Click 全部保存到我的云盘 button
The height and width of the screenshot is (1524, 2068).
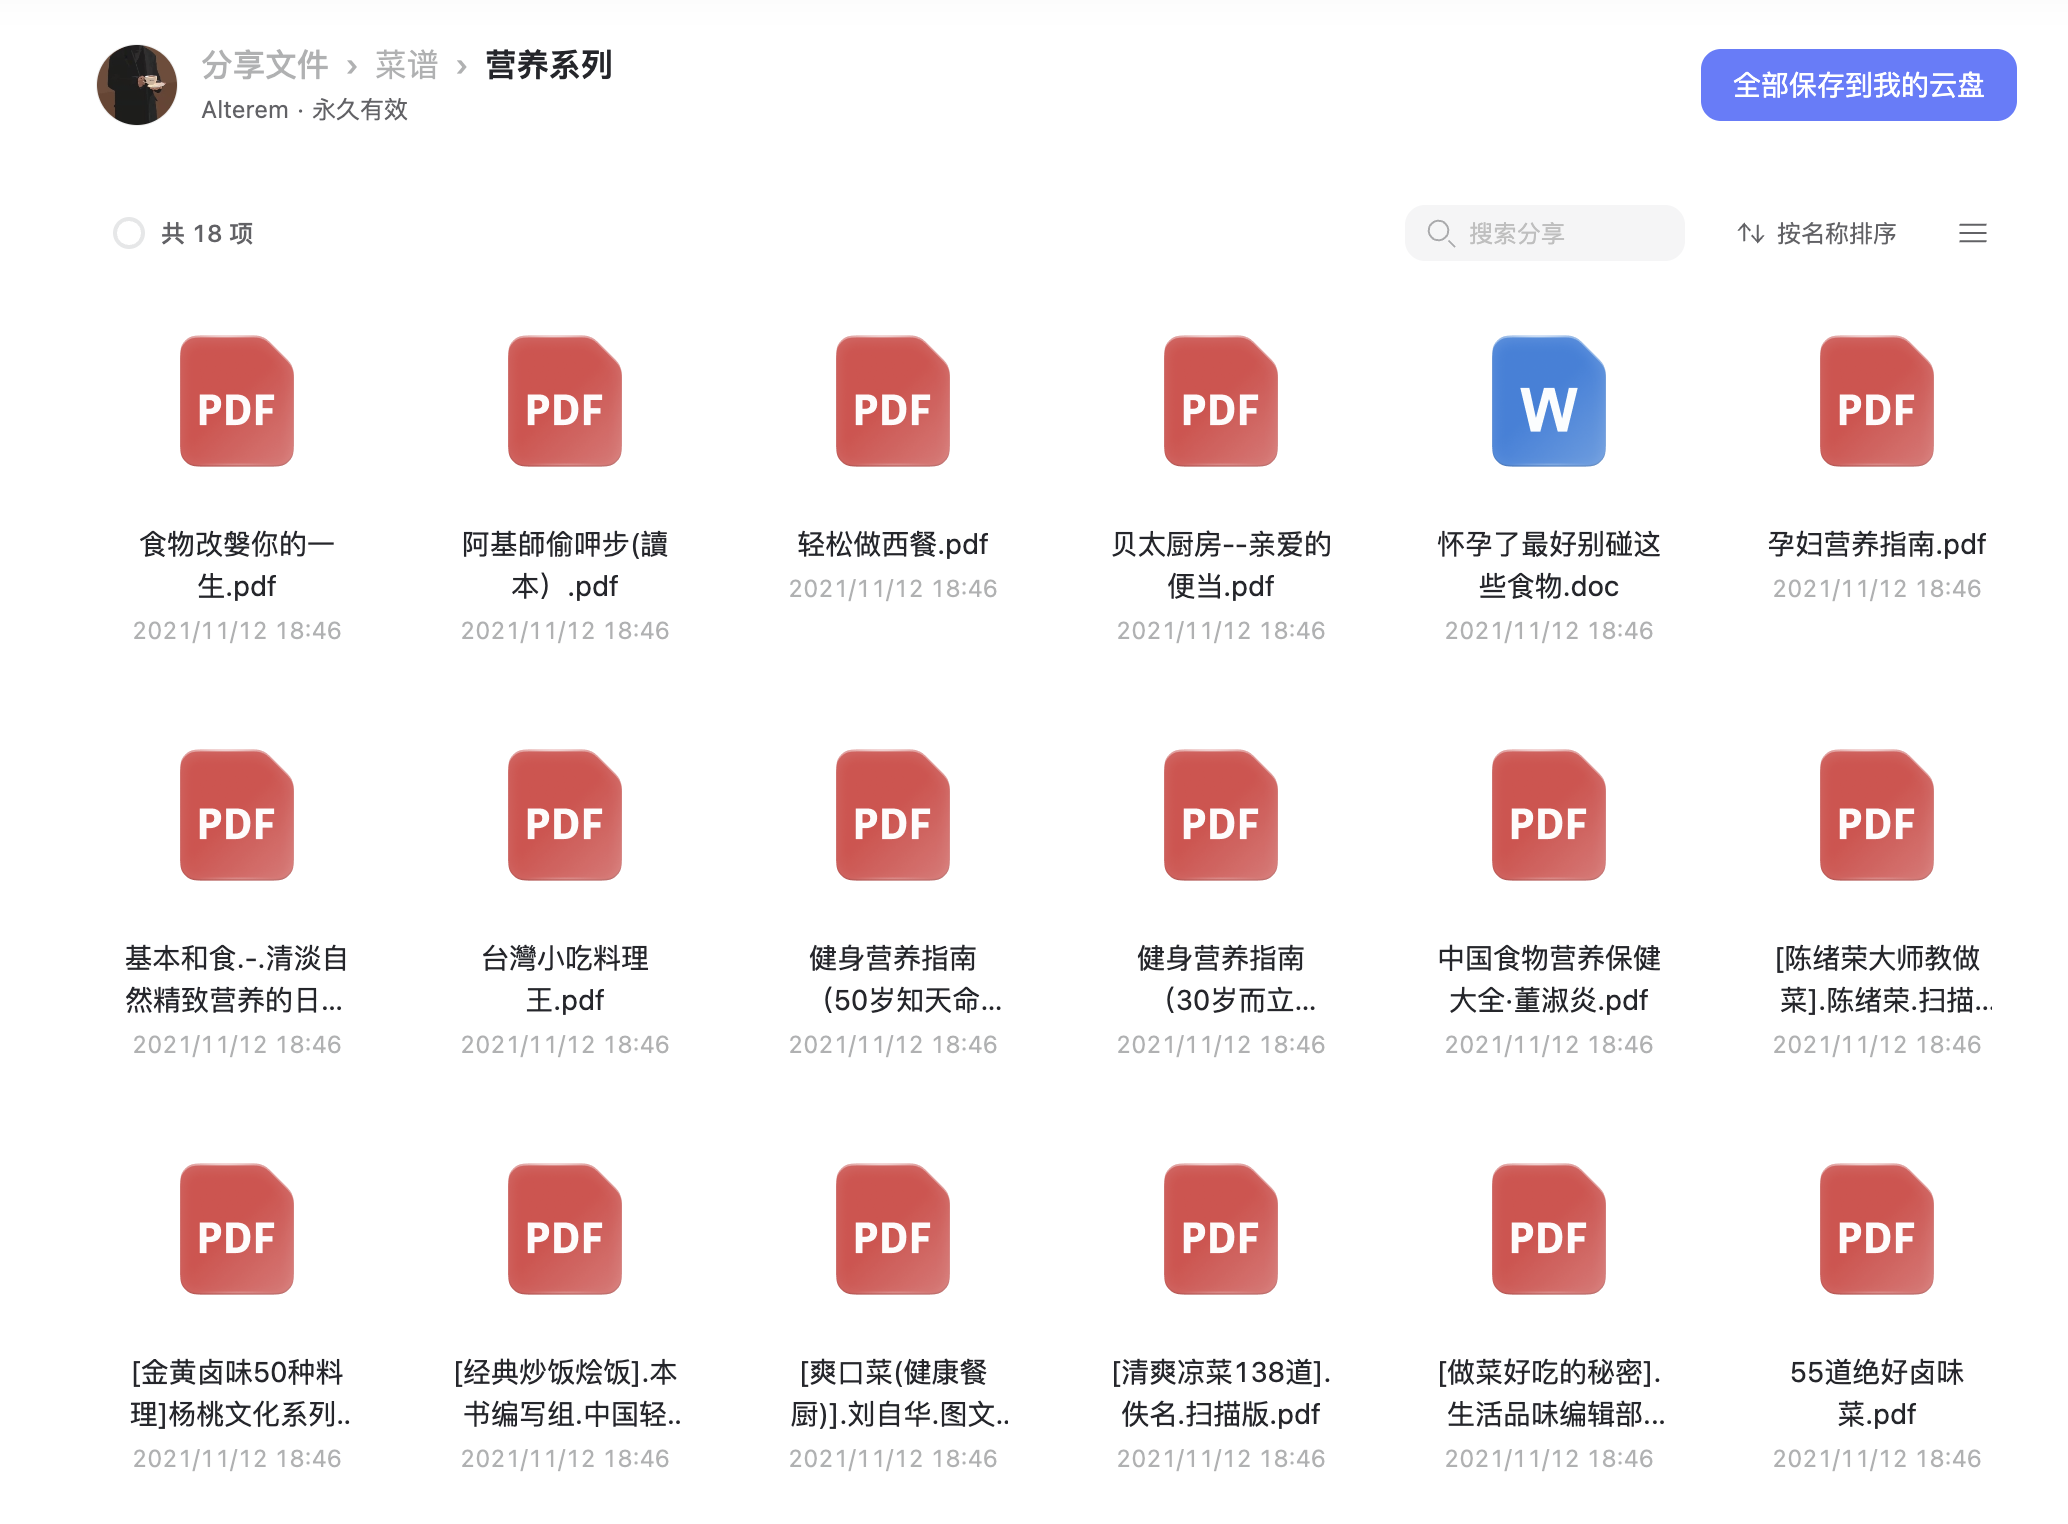coord(1858,85)
